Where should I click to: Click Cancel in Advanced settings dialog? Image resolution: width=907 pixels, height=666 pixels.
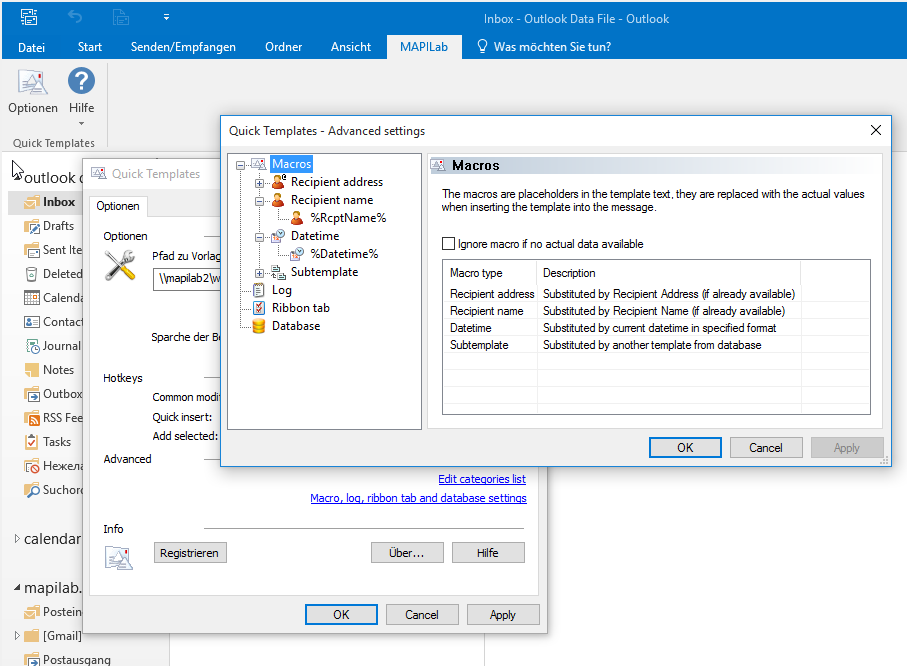point(766,447)
